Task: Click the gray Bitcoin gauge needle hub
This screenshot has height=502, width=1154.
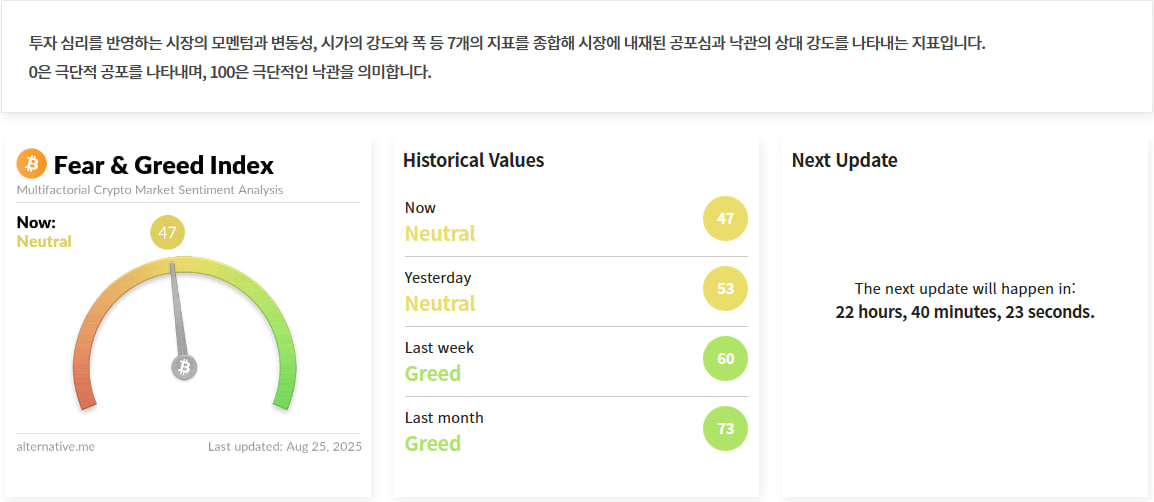Action: pos(185,367)
